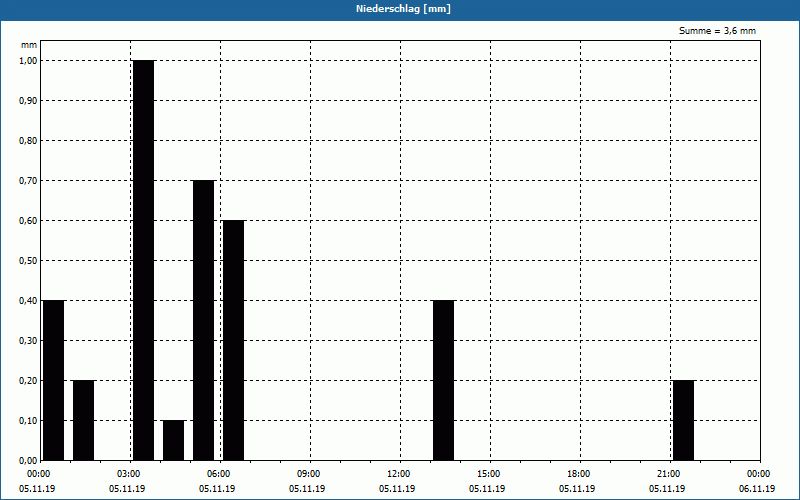Click the Niederschlag [mm] chart title

pos(403,9)
